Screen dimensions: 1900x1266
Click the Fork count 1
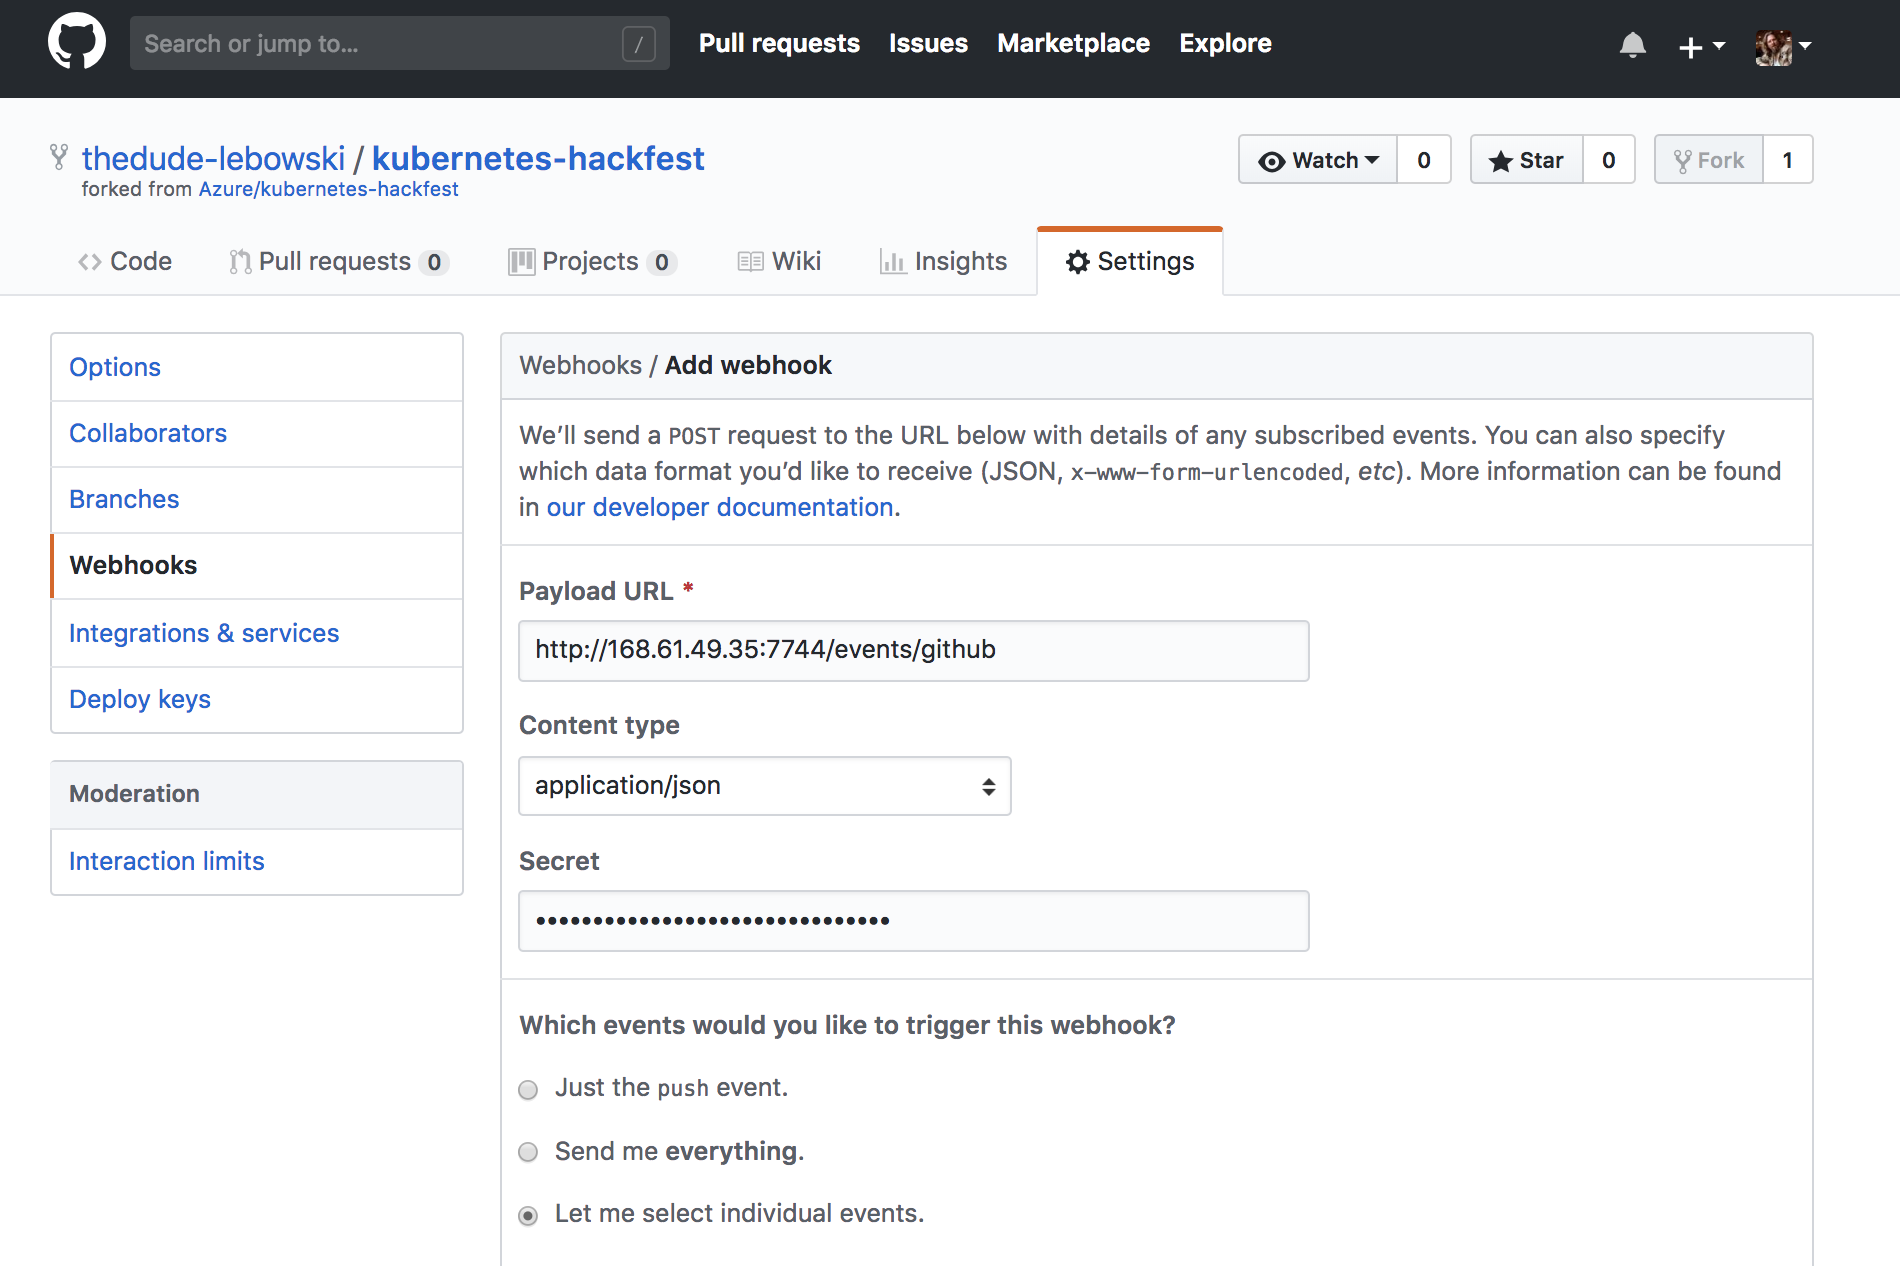[x=1787, y=160]
